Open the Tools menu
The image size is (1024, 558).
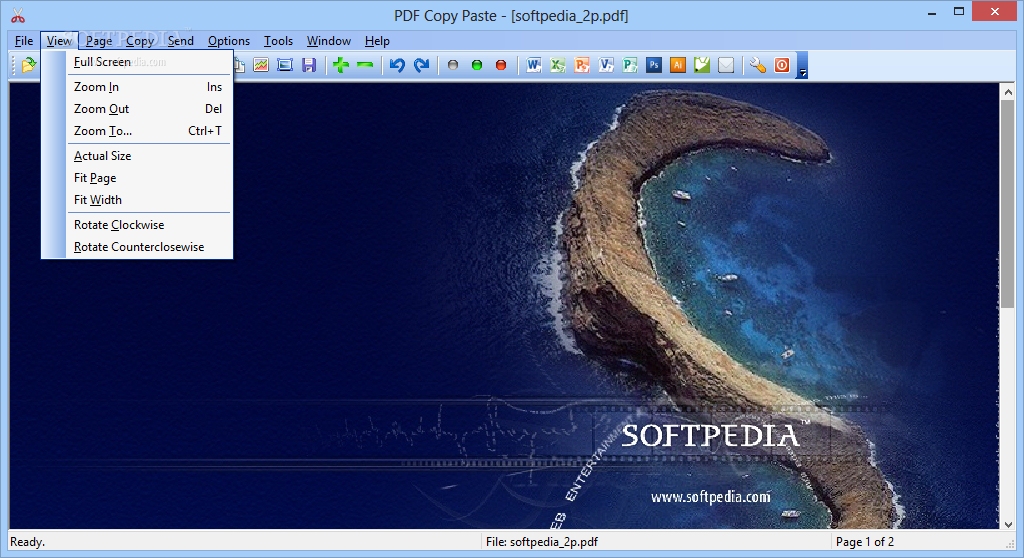278,41
